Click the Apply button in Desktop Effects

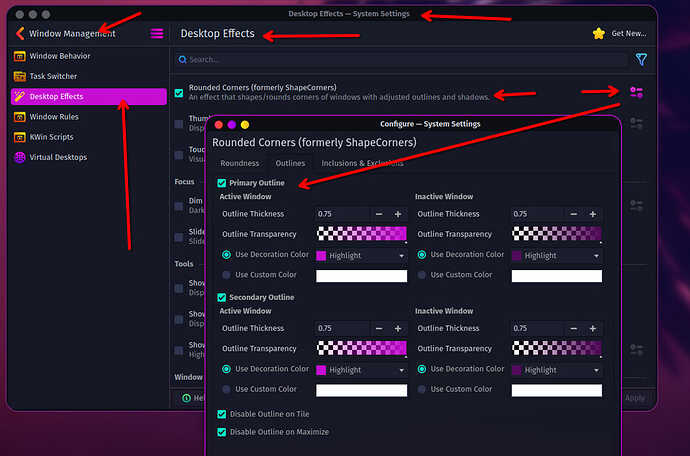(x=635, y=398)
